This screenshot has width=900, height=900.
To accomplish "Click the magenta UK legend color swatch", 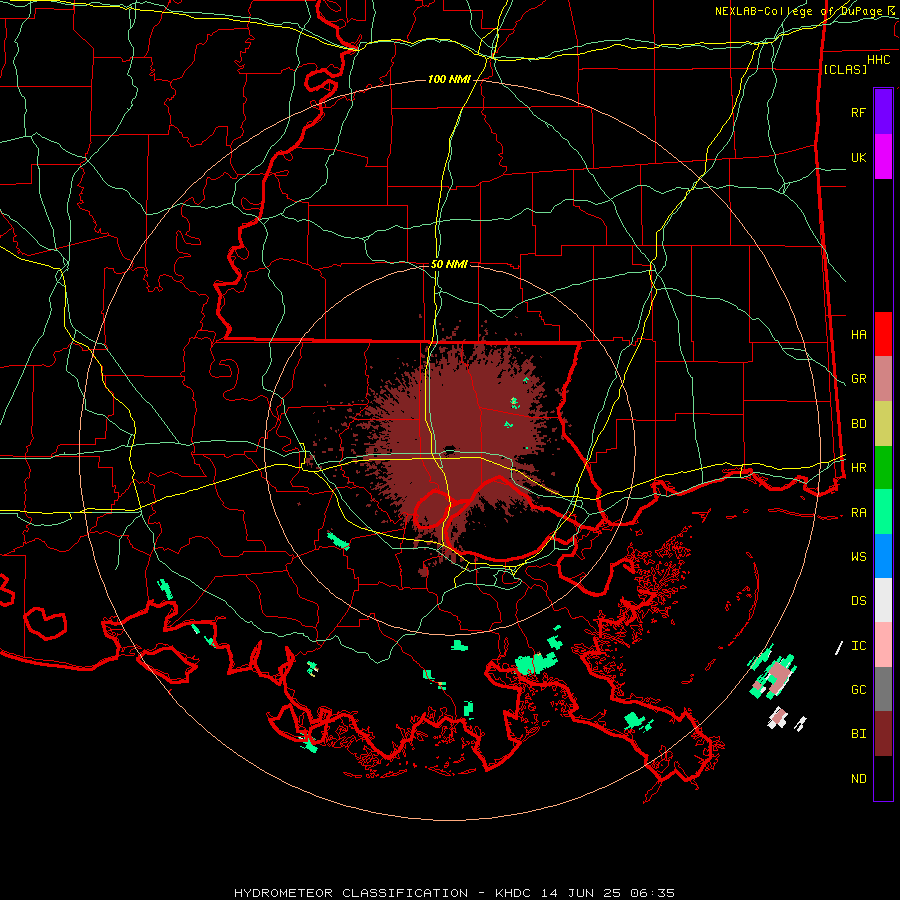I will [883, 157].
